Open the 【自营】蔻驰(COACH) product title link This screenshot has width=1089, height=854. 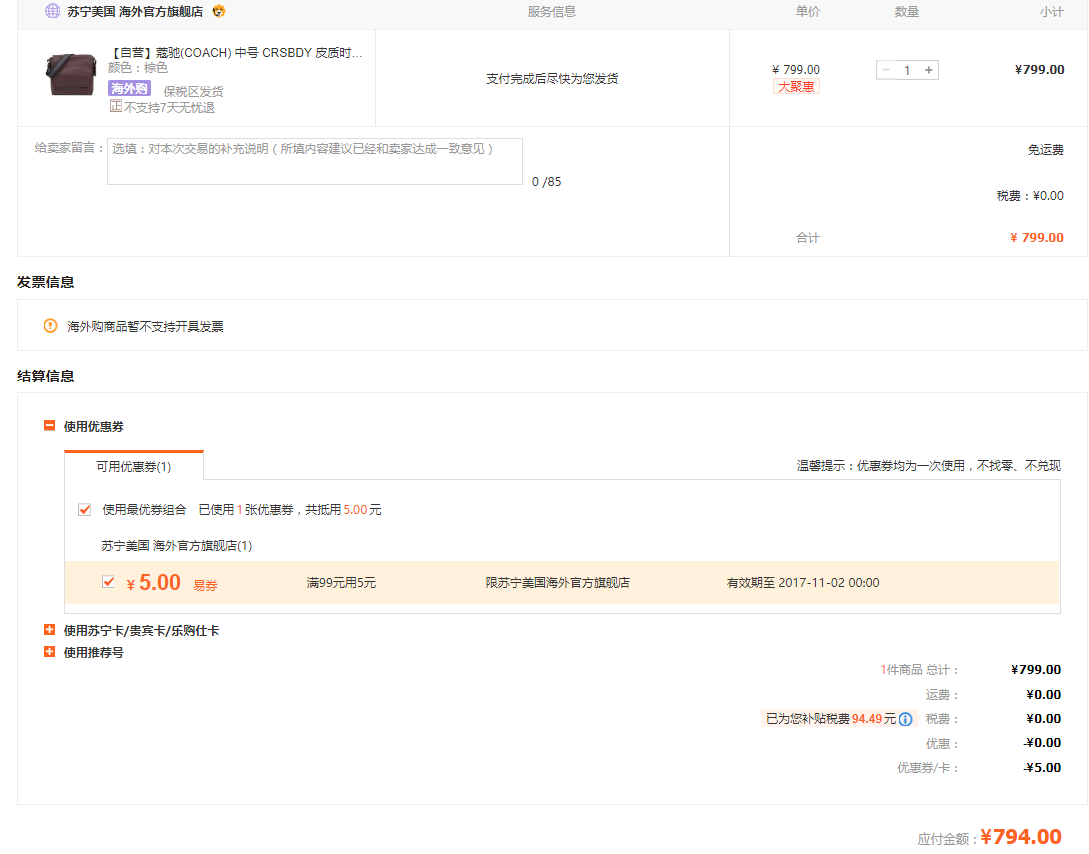coord(237,53)
